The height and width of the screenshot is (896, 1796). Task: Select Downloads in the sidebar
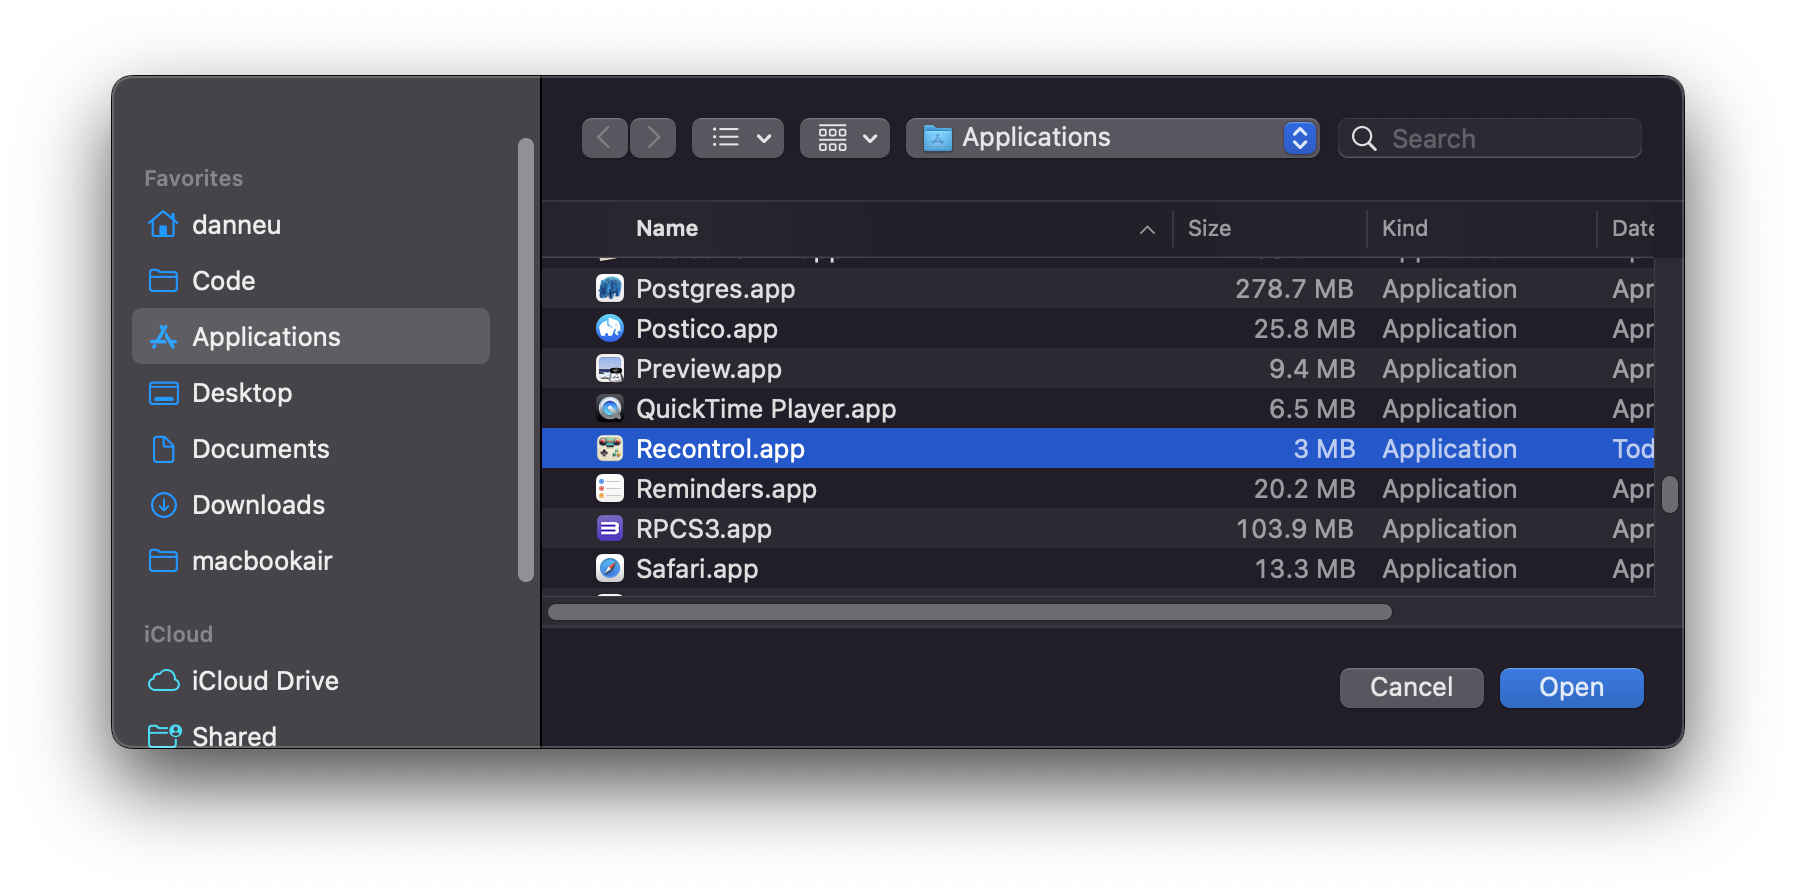point(311,505)
